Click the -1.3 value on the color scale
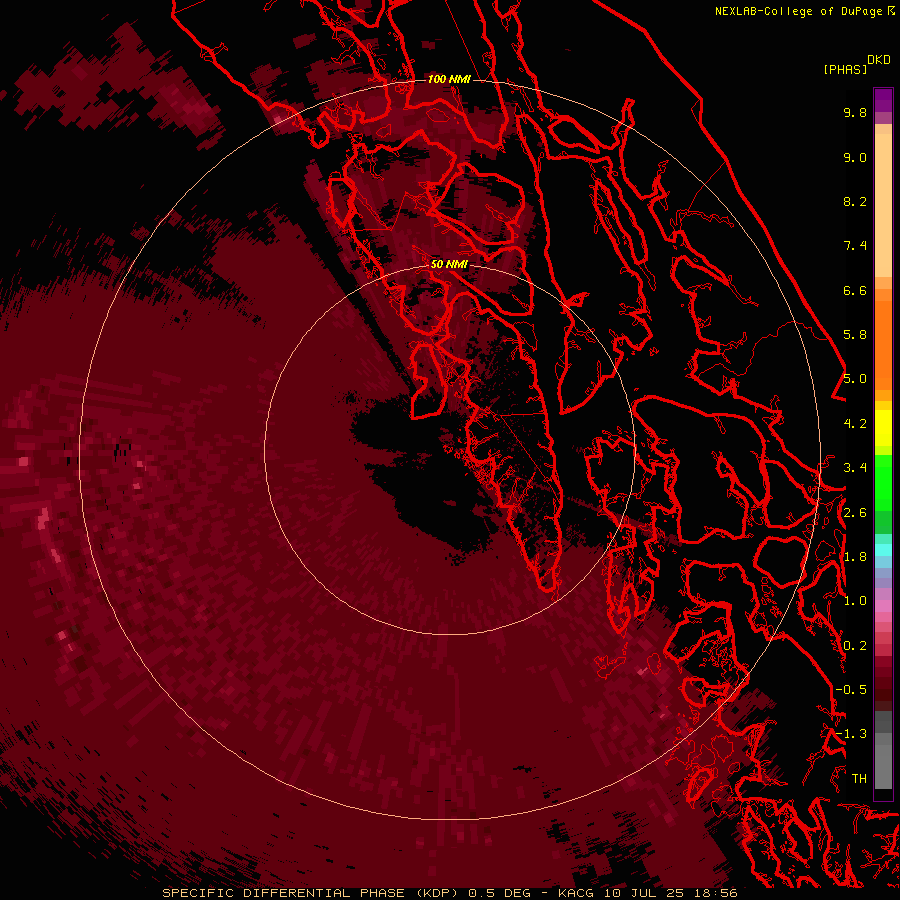Screen dimensions: 900x900 pos(851,734)
